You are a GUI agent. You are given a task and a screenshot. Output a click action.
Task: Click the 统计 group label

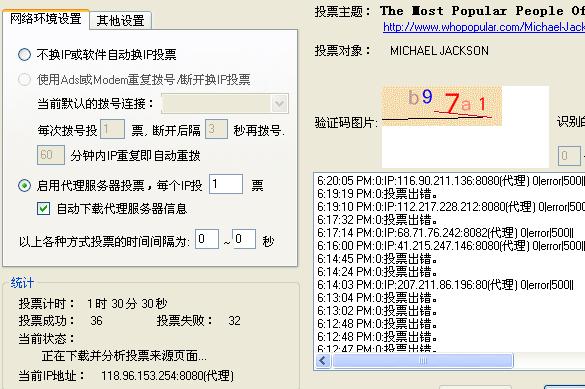22,283
